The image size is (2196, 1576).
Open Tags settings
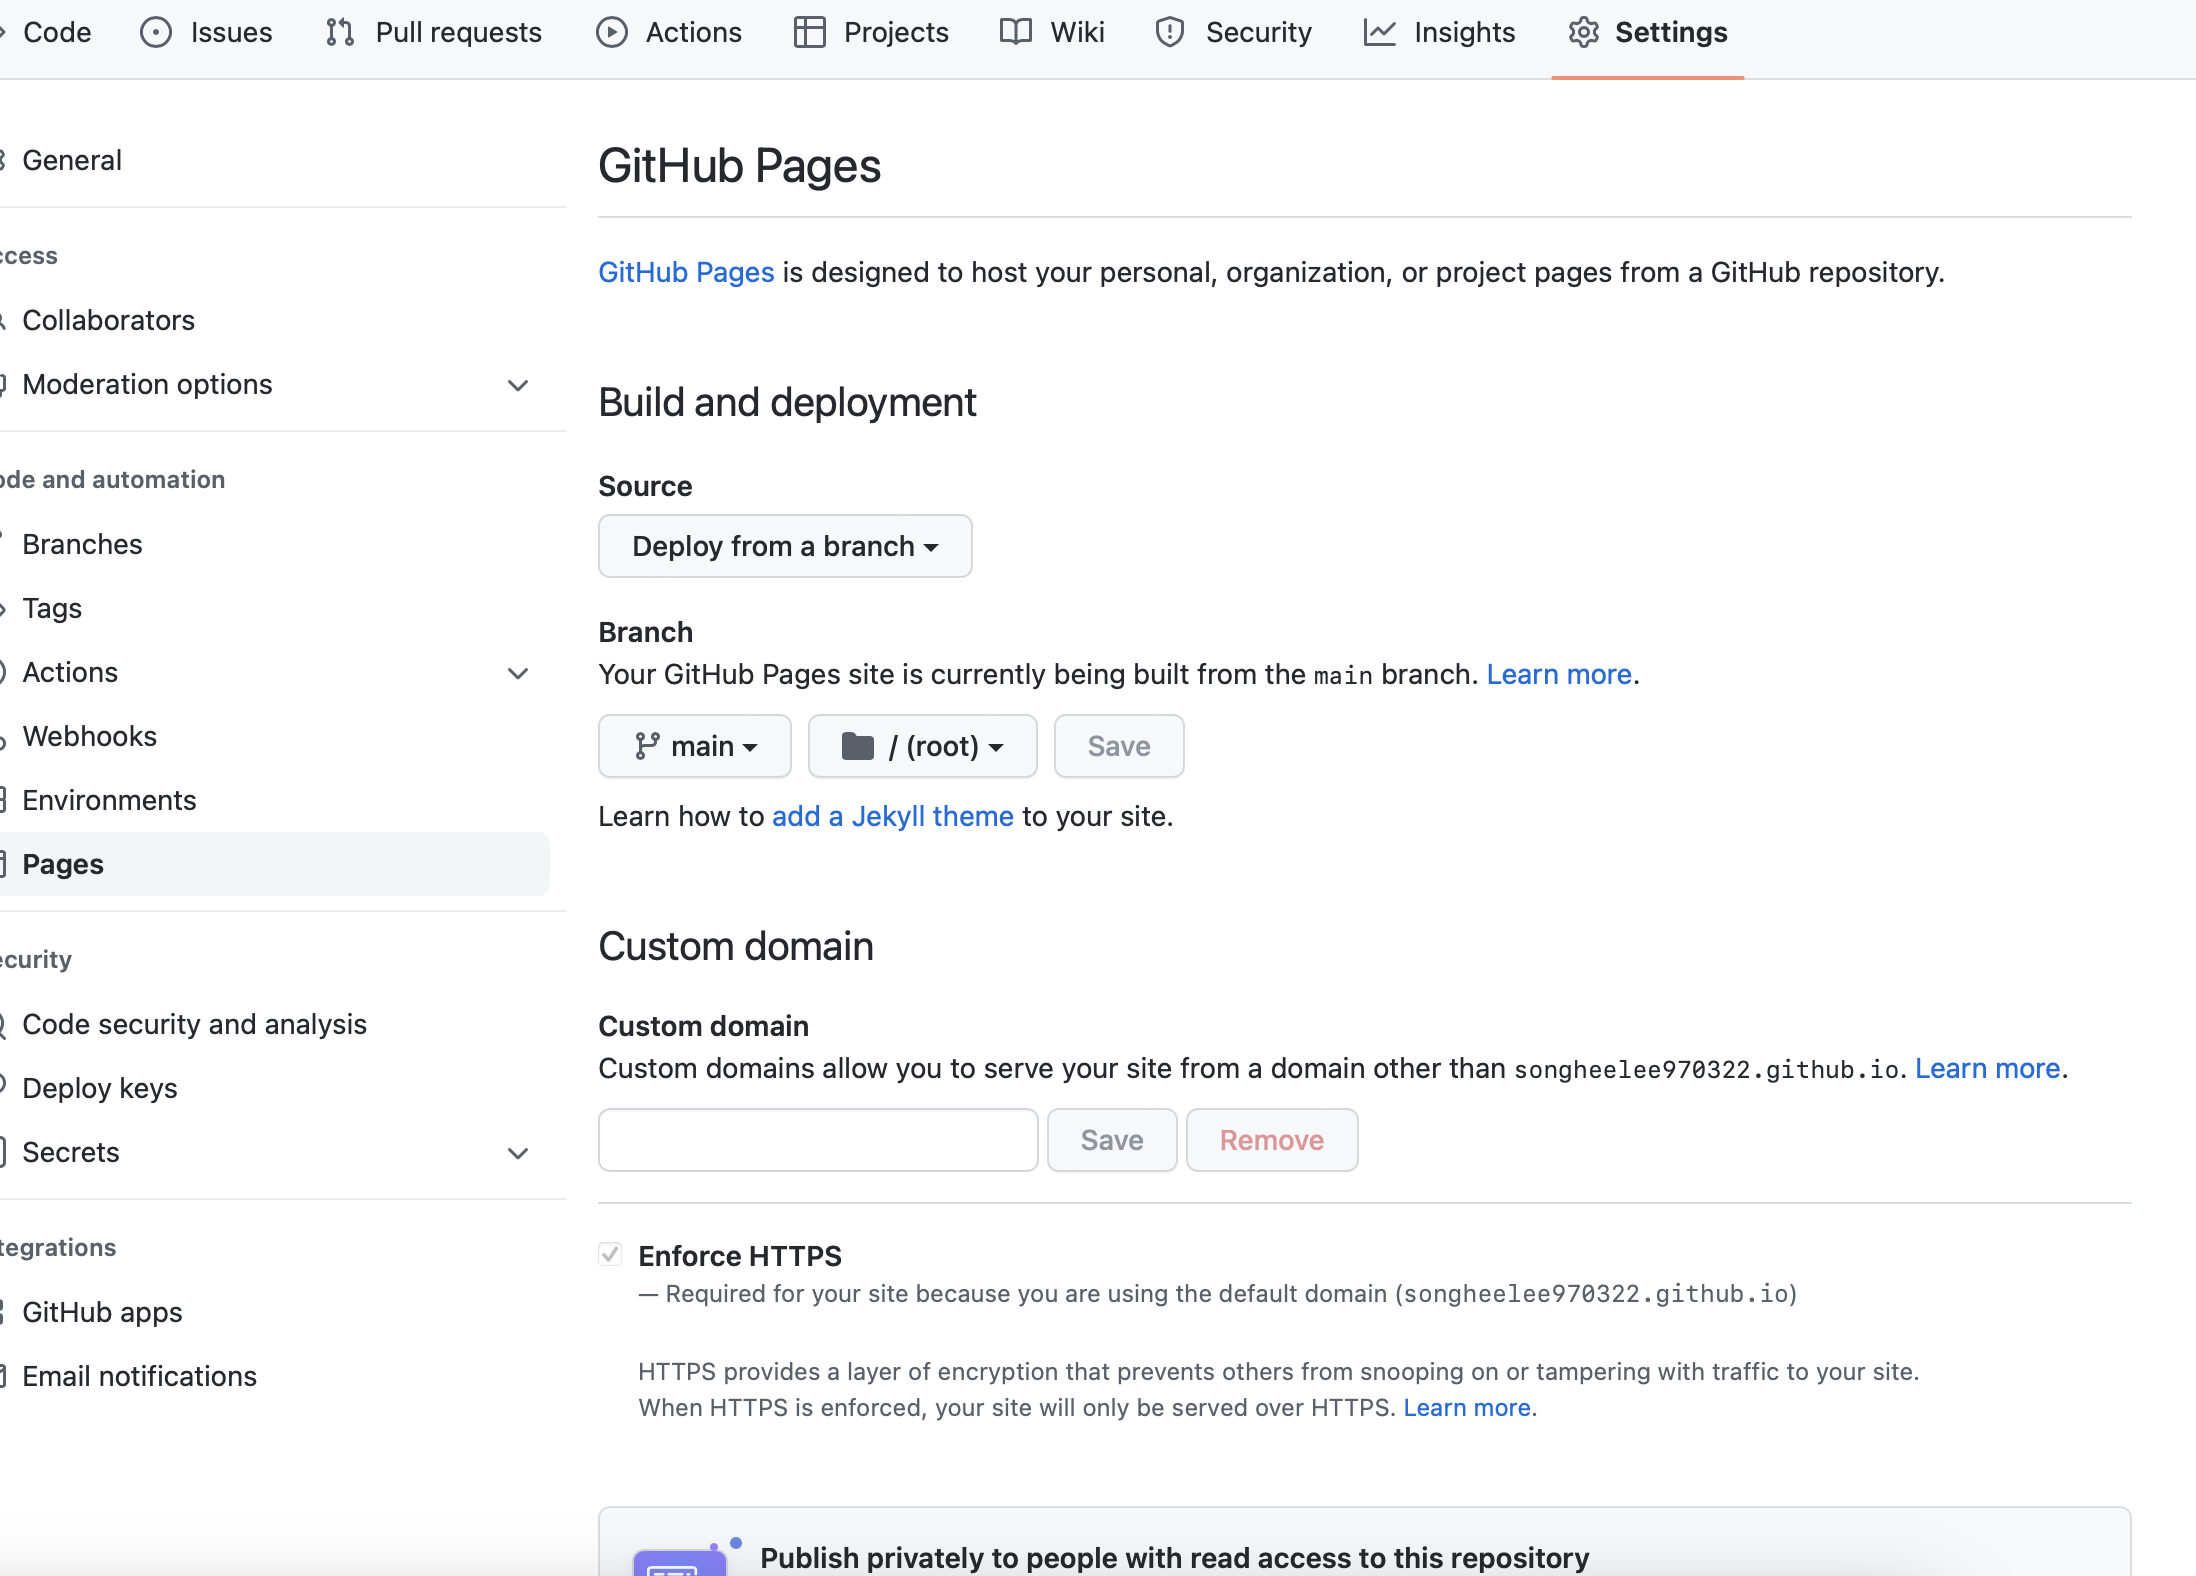pos(275,608)
